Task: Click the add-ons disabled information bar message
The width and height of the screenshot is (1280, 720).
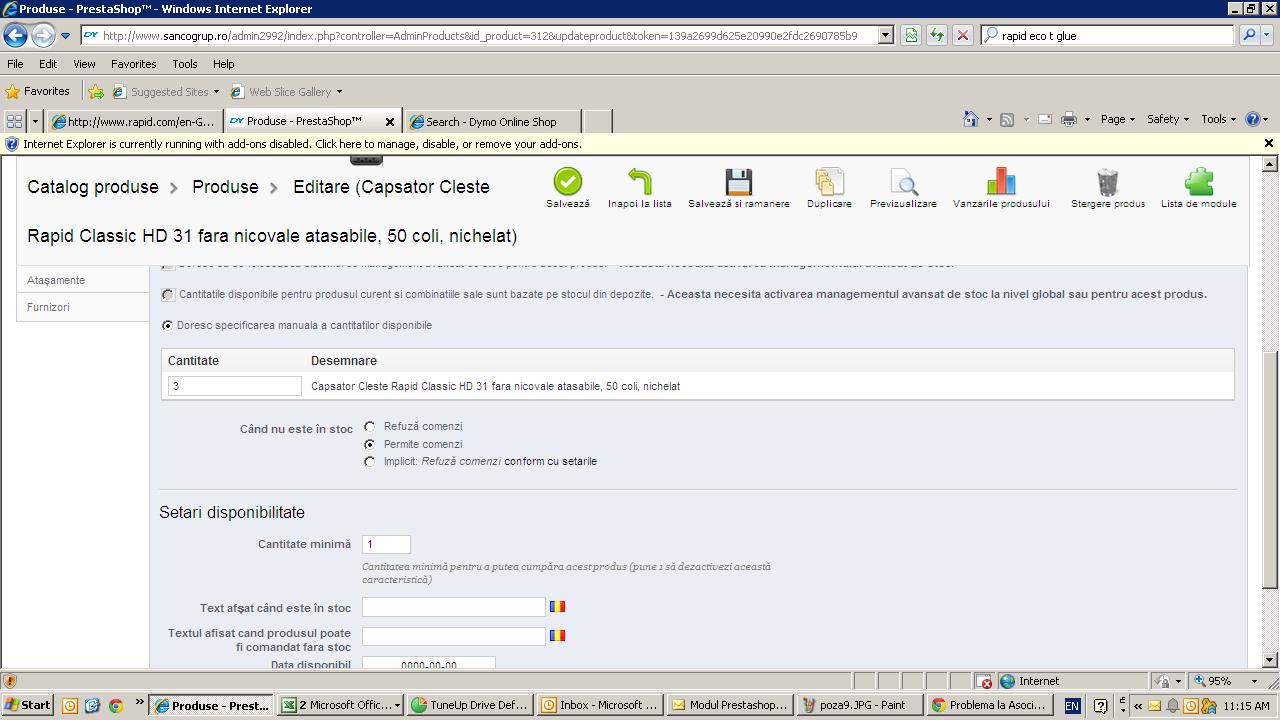Action: (x=302, y=144)
